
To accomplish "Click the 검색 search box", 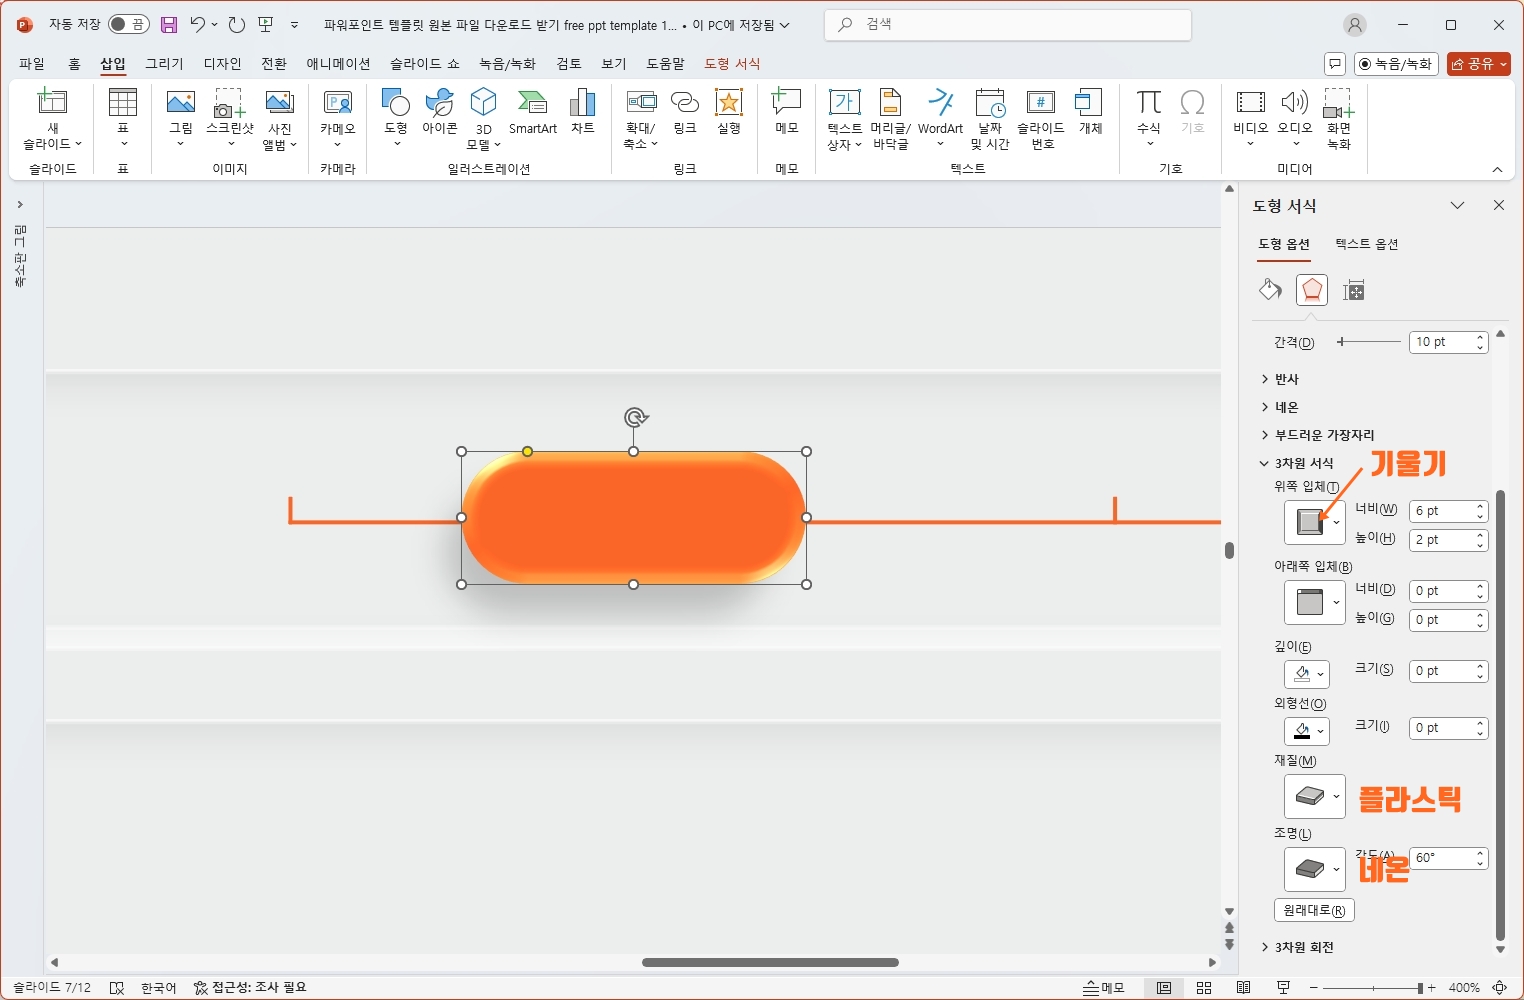I will coord(1008,24).
